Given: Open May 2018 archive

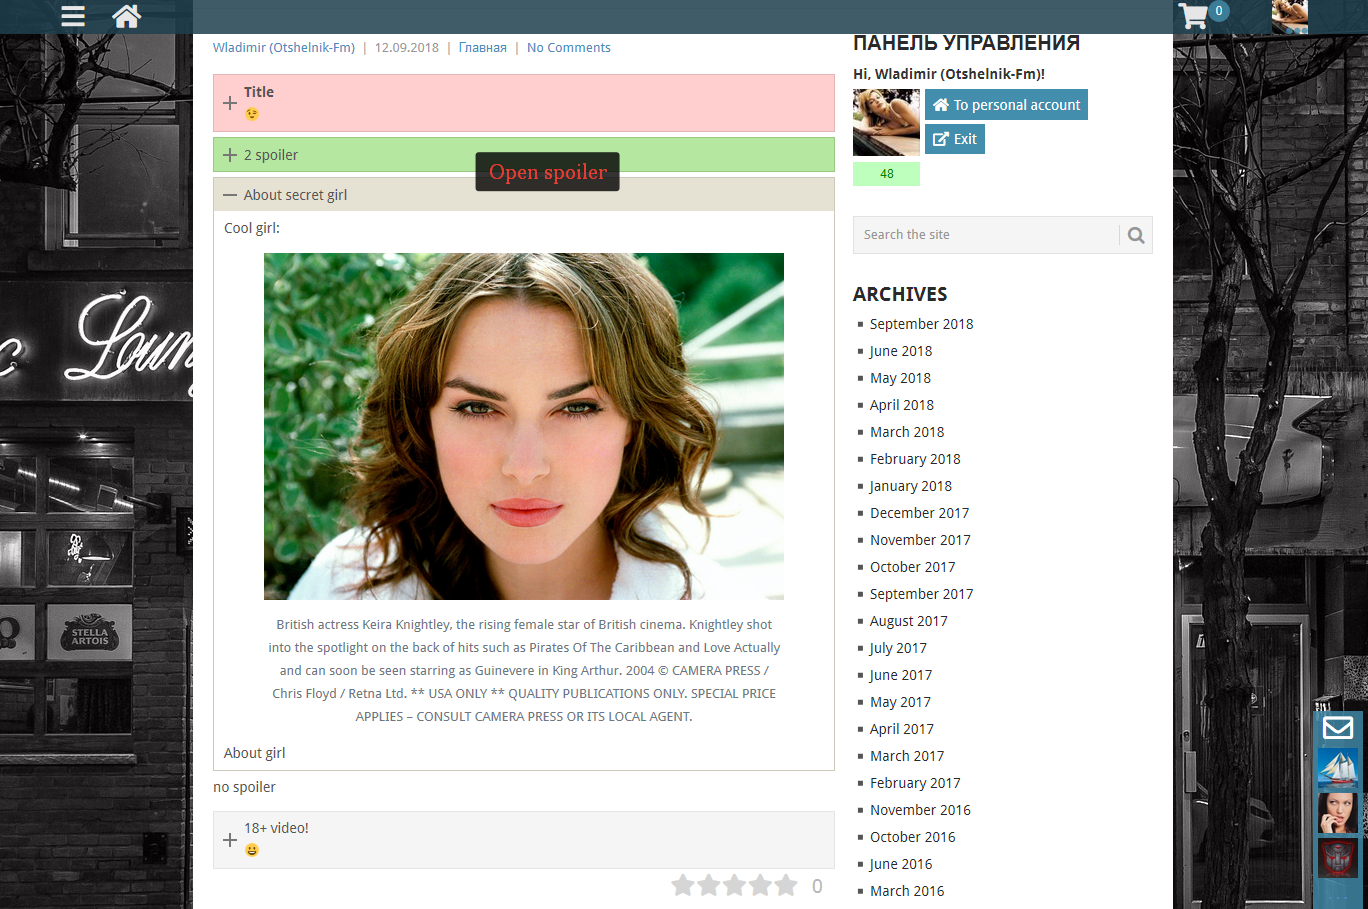Looking at the screenshot, I should click(x=900, y=378).
